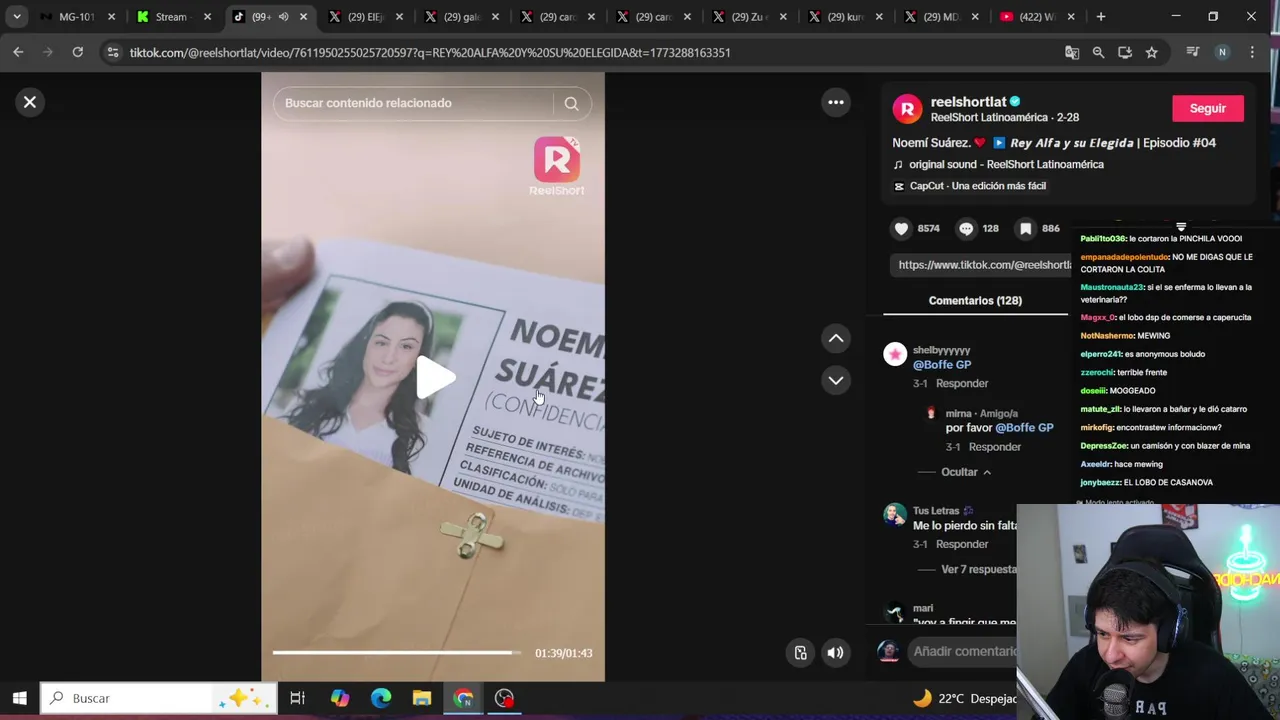Go to previous video with up arrow

pos(836,338)
